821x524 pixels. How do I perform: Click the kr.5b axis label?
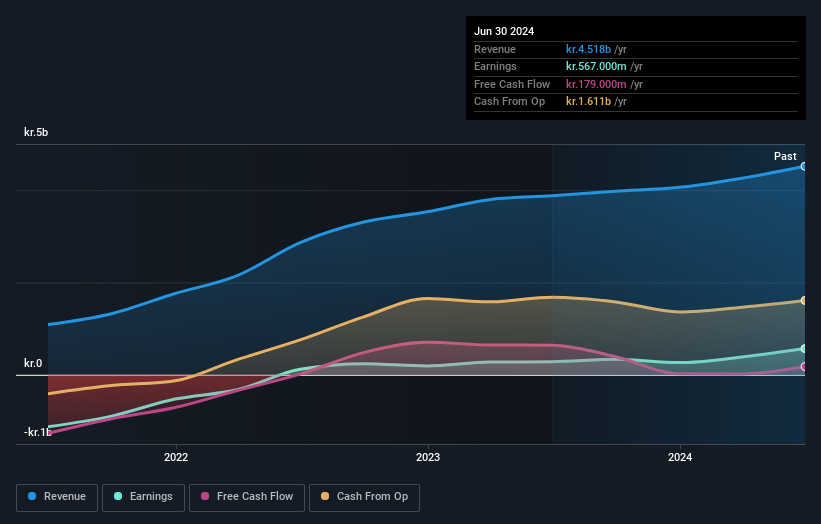coord(36,132)
